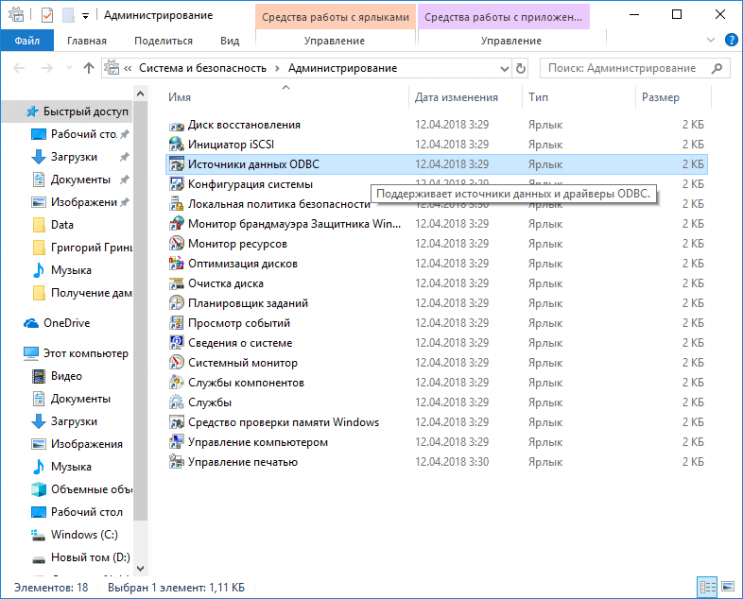Click the back navigation arrow

19,68
